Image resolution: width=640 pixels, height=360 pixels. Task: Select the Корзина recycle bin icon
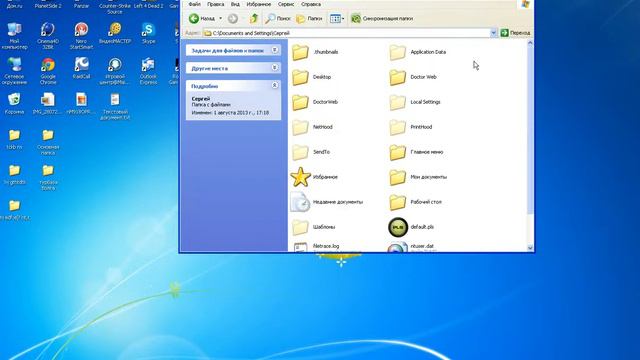tap(14, 104)
